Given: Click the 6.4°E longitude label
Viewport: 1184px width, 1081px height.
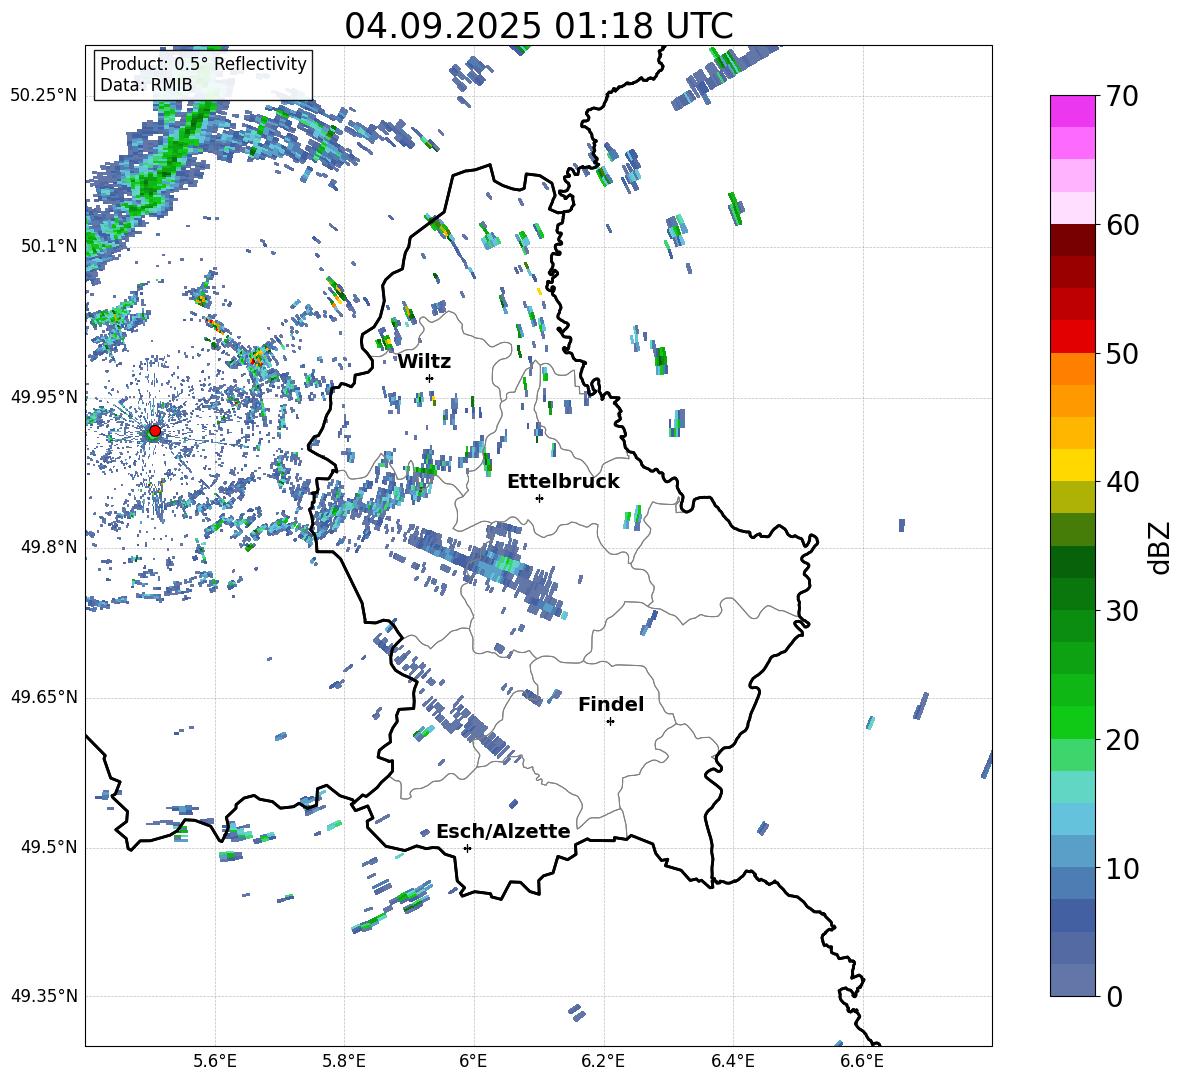Looking at the screenshot, I should pos(732,1061).
